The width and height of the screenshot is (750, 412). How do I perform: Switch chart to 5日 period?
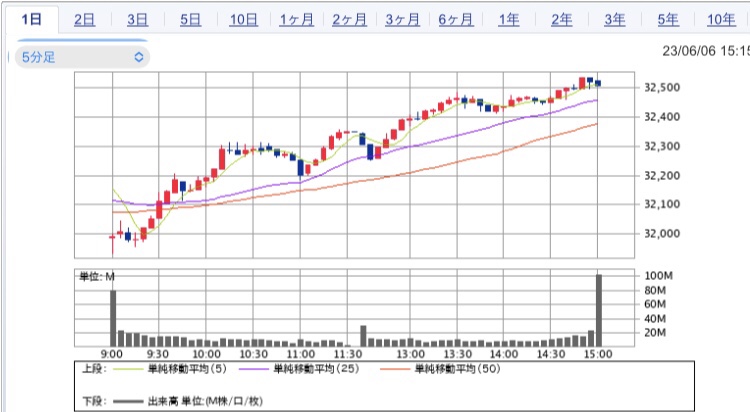pos(190,20)
